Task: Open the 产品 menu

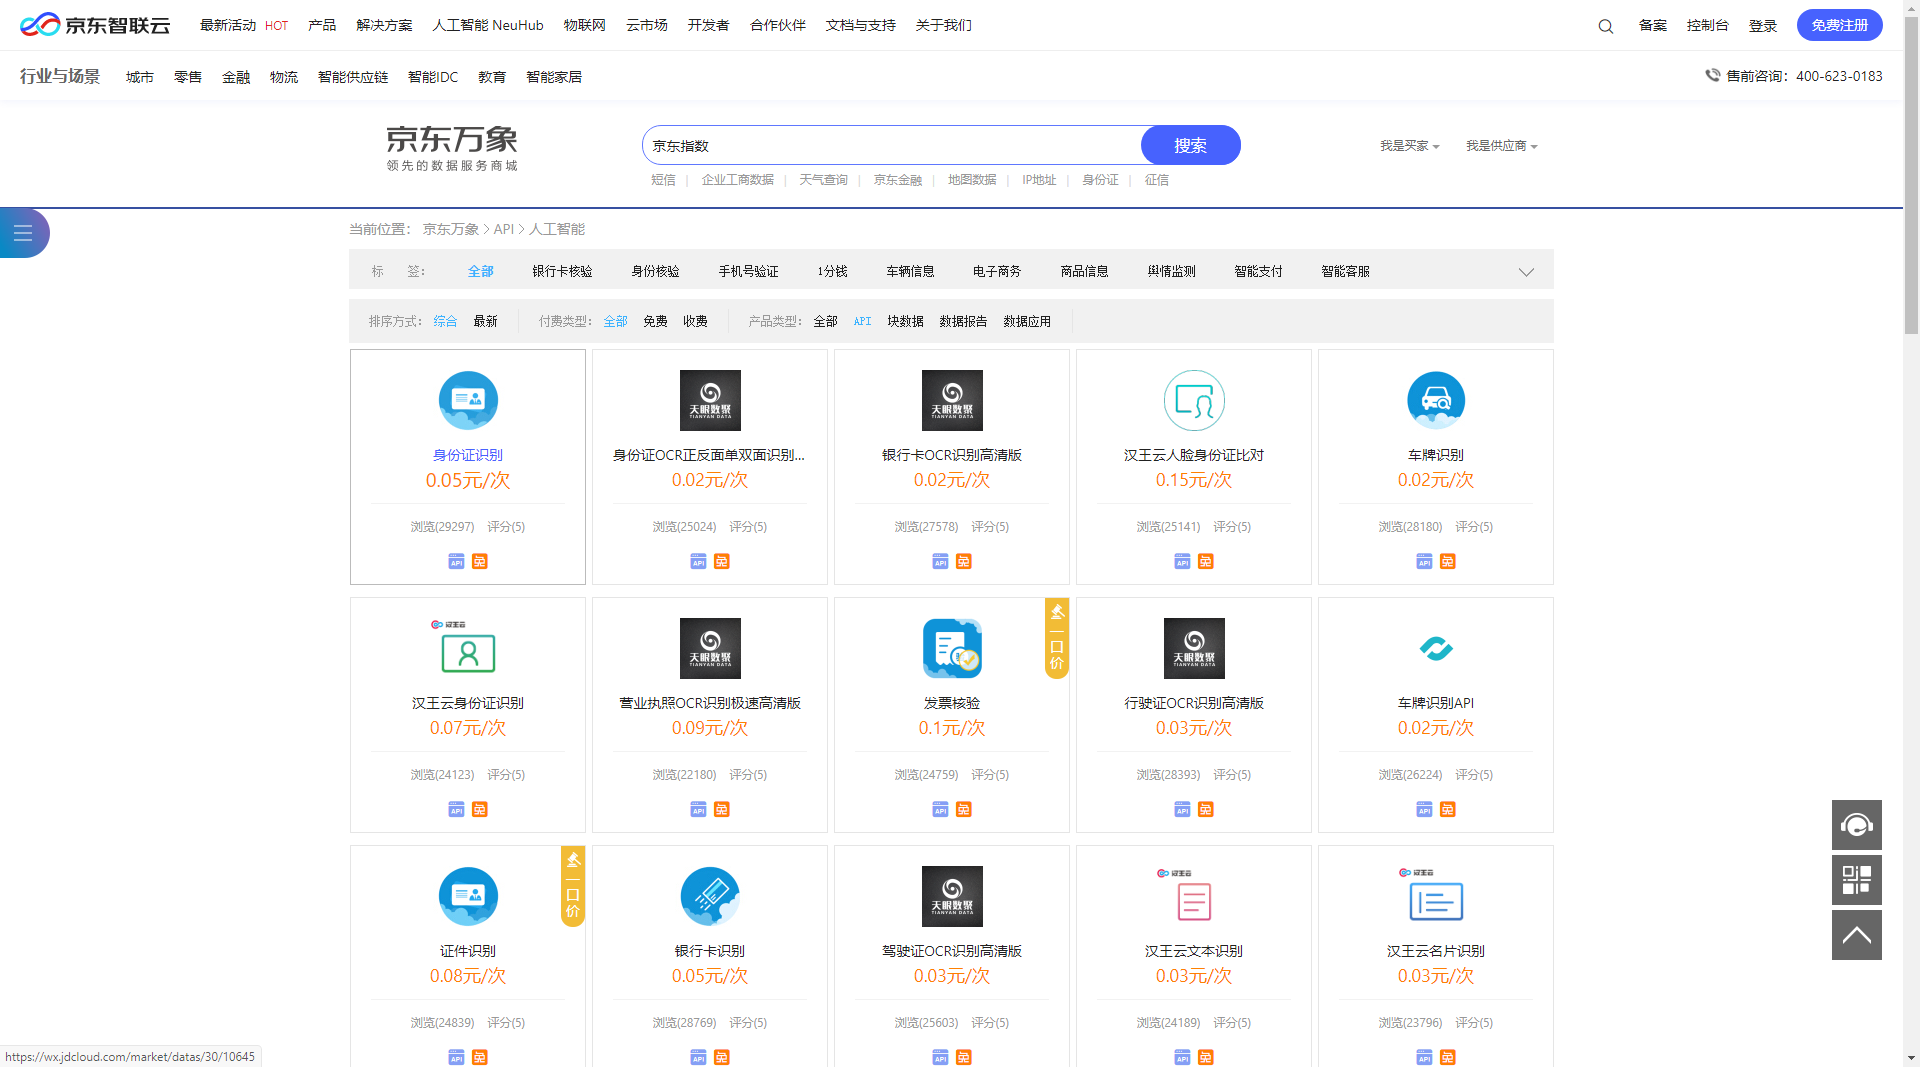Action: (322, 25)
